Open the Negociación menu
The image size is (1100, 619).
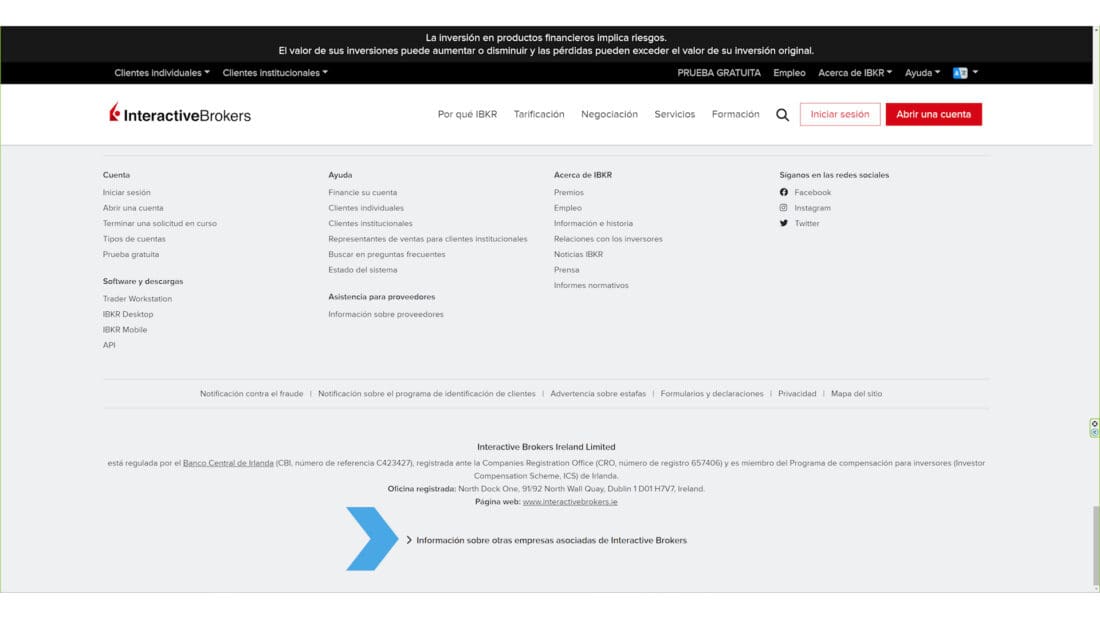click(x=609, y=114)
